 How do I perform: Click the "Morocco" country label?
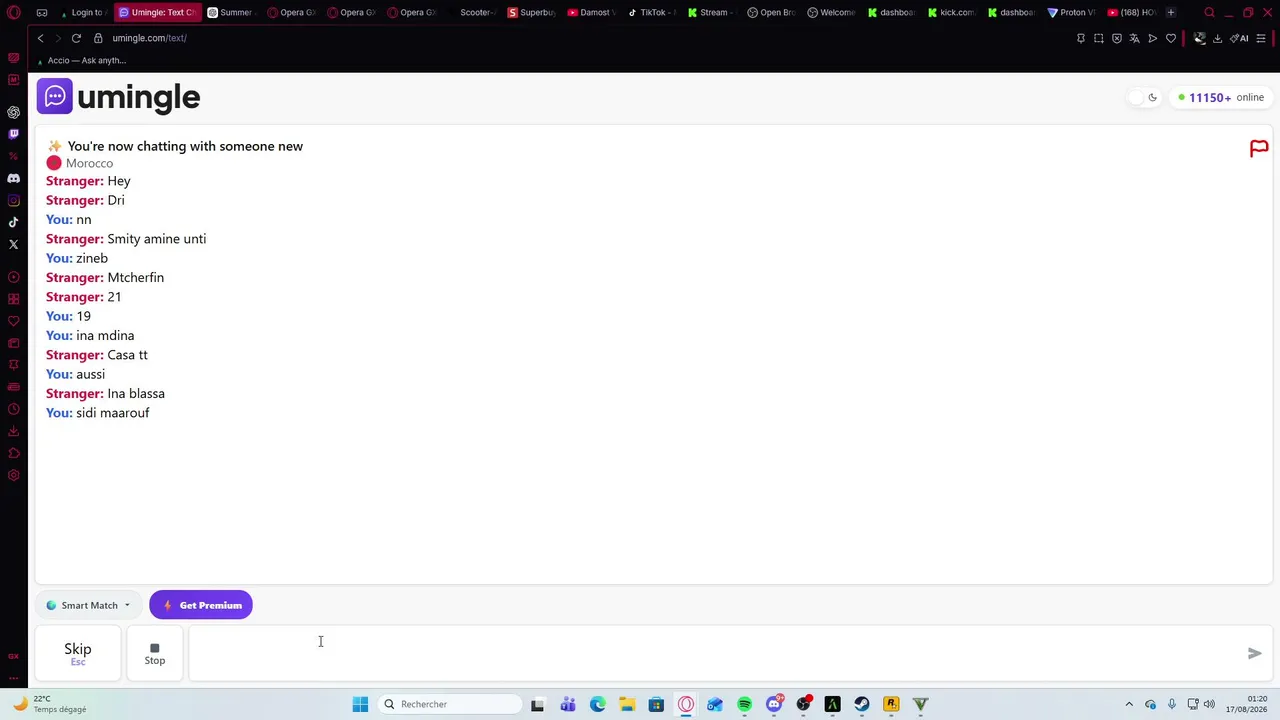point(89,163)
